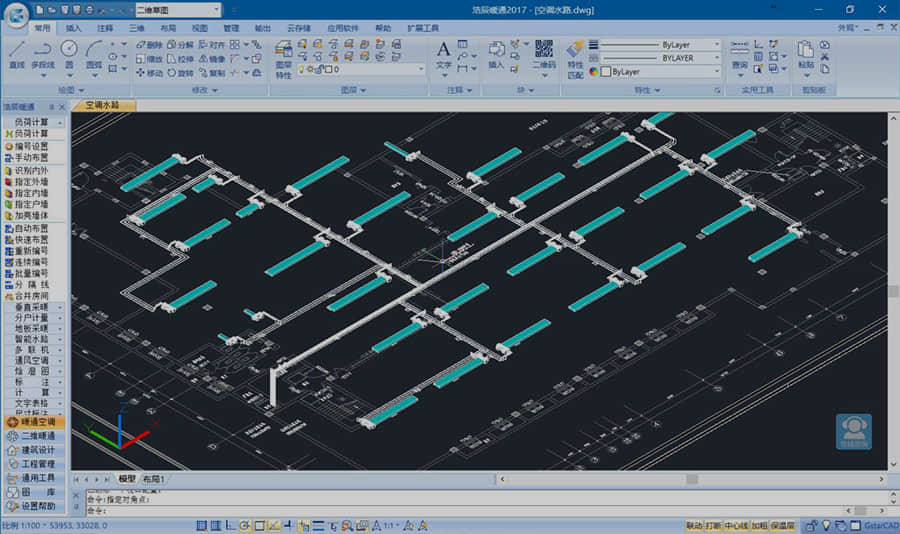Click 暖通空调 in the left panel
The height and width of the screenshot is (534, 900).
click(36, 422)
